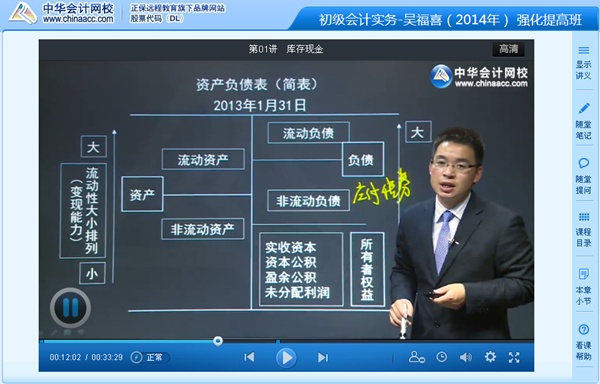
Task: Click the elapsed time 00:12:02 display
Action: 65,357
